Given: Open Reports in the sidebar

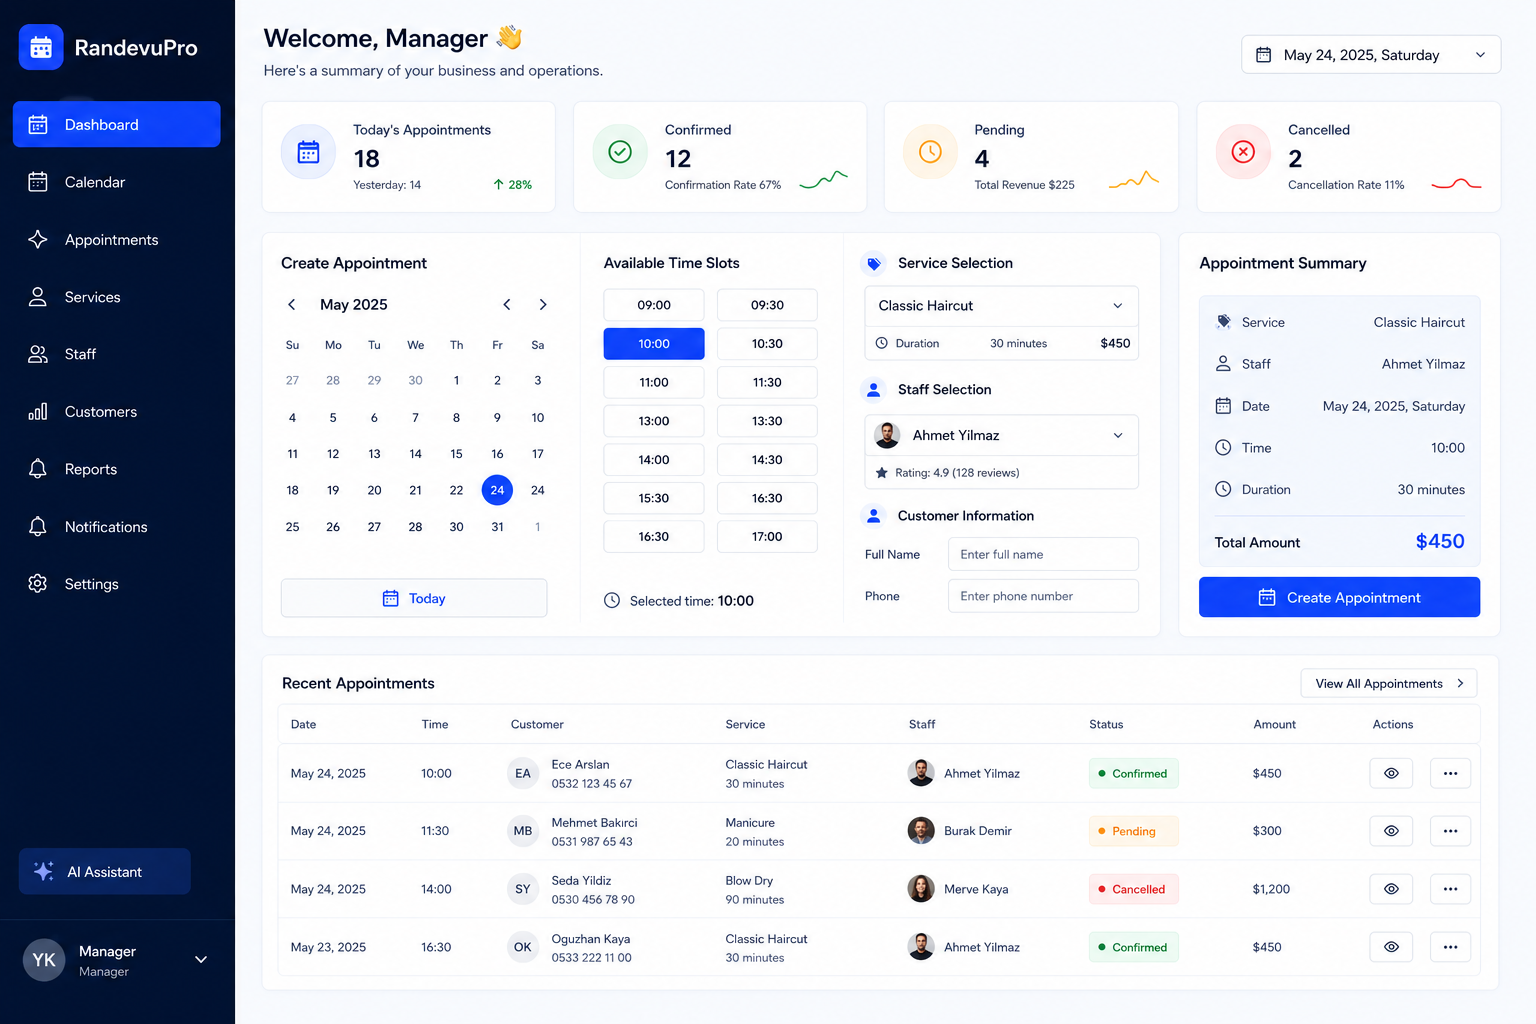Looking at the screenshot, I should (x=117, y=469).
